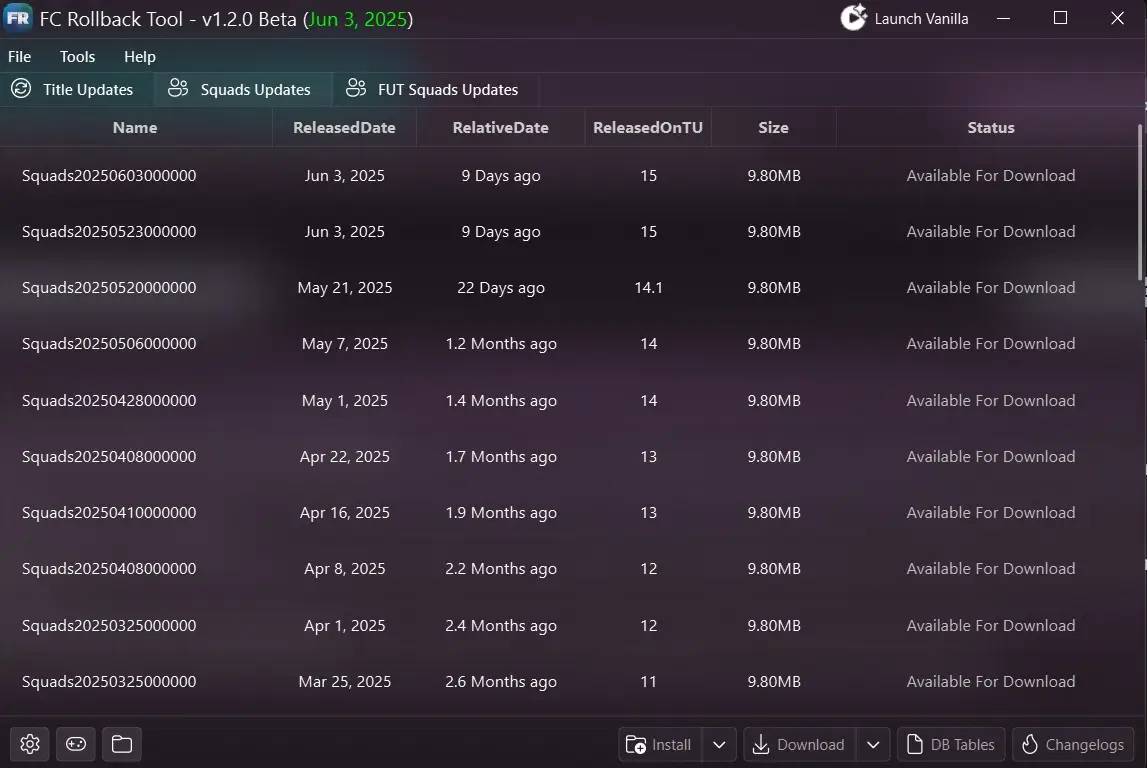
Task: Install the selected squad update
Action: (660, 745)
